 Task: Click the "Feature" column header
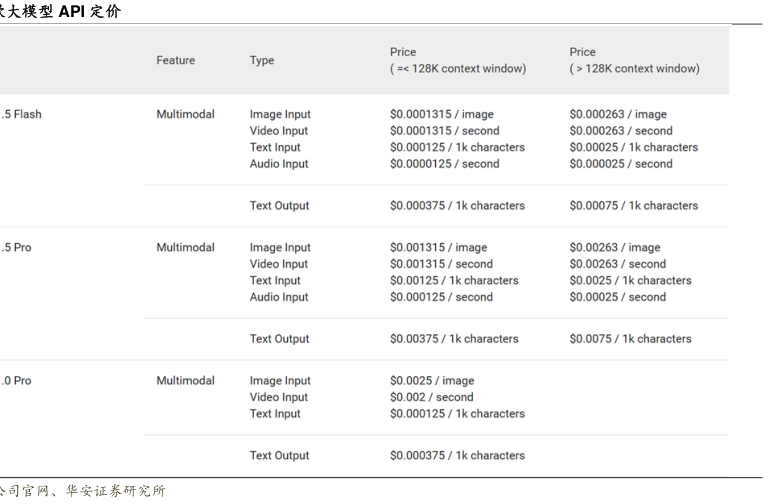tap(175, 61)
